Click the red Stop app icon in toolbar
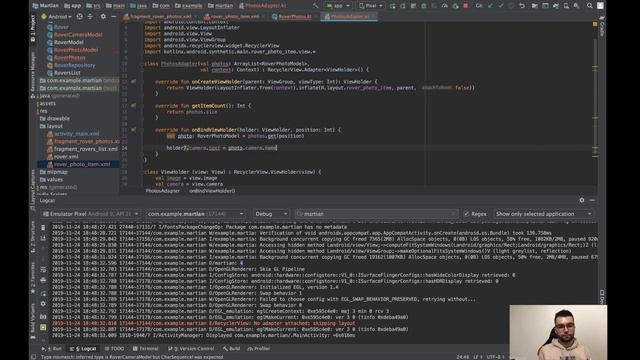 [466, 6]
